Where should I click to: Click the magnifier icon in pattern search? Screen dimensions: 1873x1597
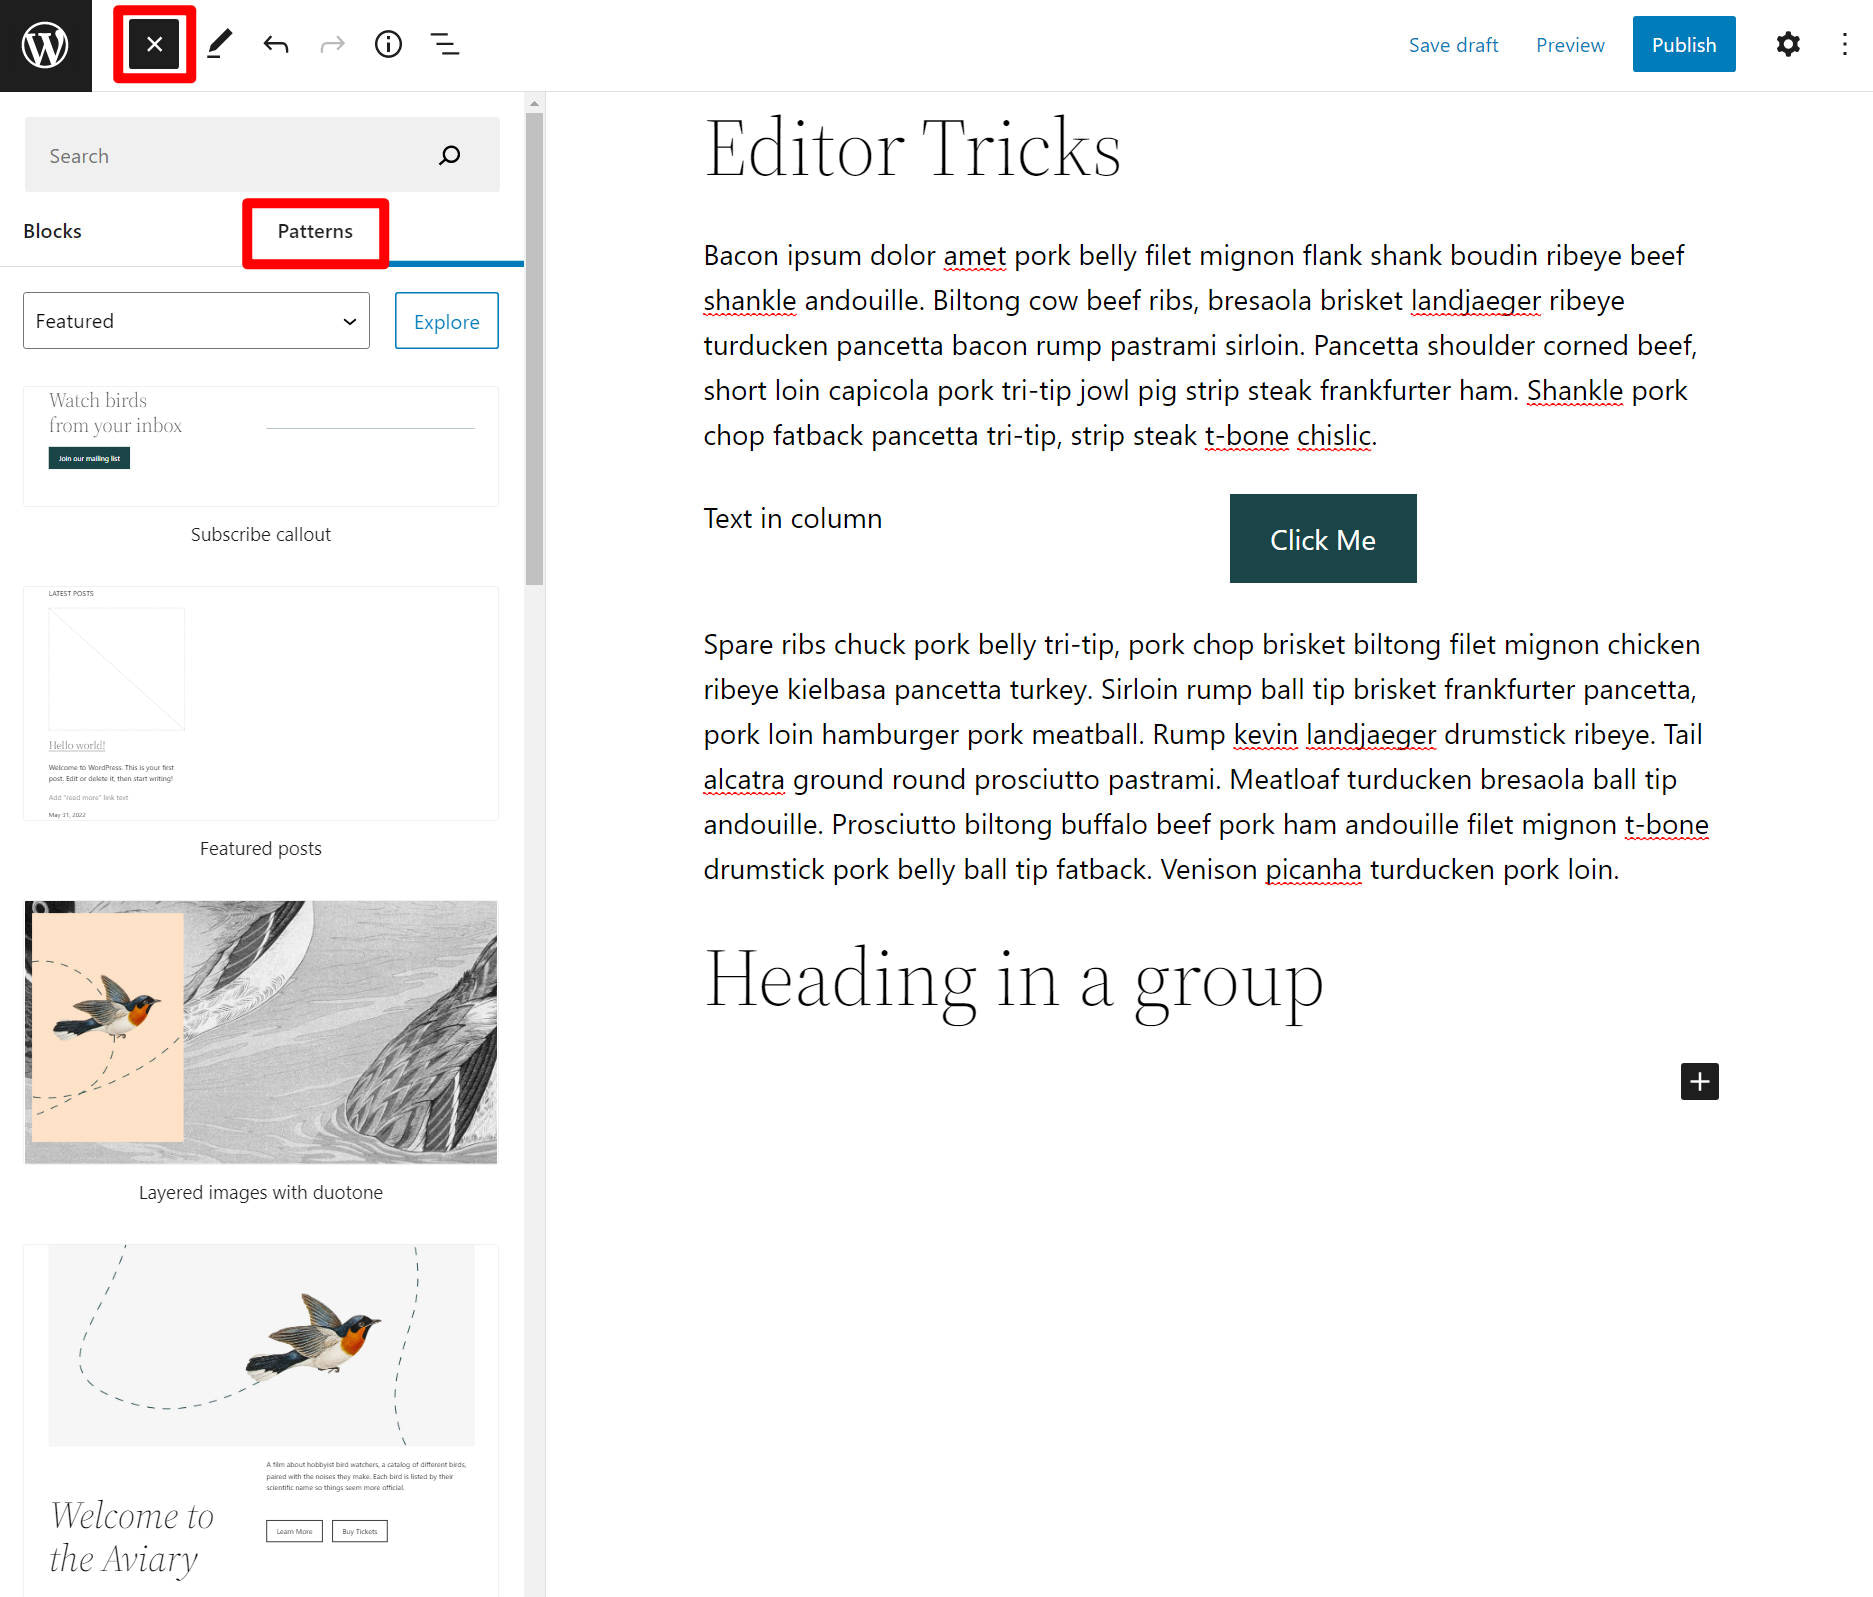[x=449, y=155]
